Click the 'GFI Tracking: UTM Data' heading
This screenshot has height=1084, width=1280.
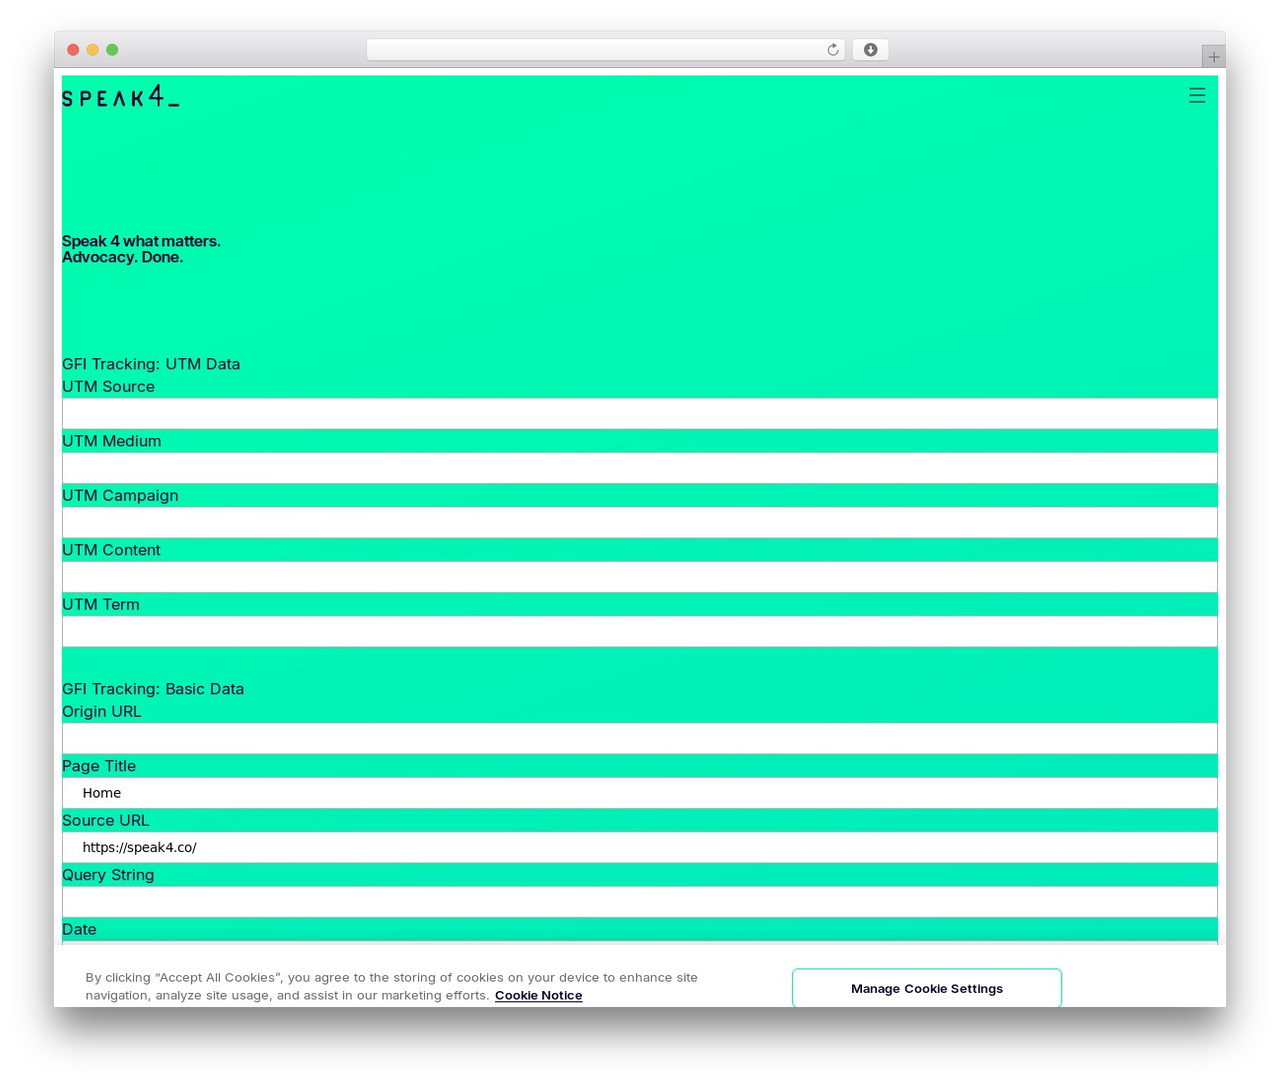point(151,364)
